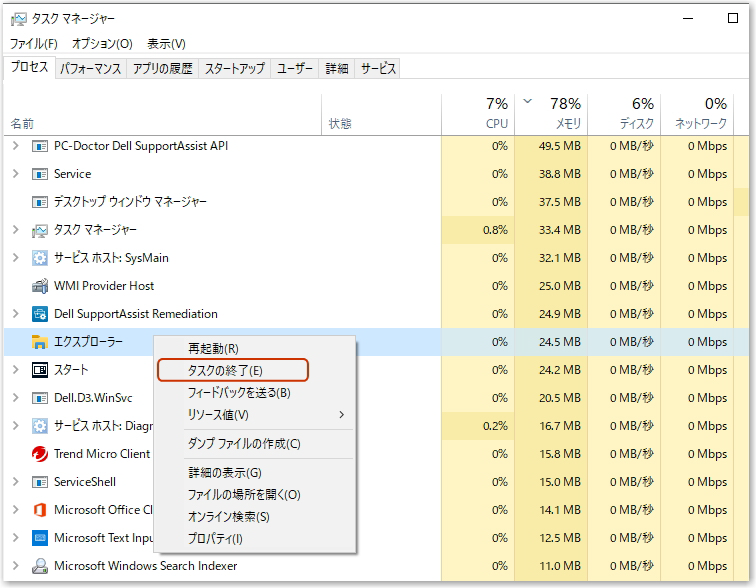Screen dimensions: 756x588
Task: Sort by the CPU column header
Action: click(478, 114)
